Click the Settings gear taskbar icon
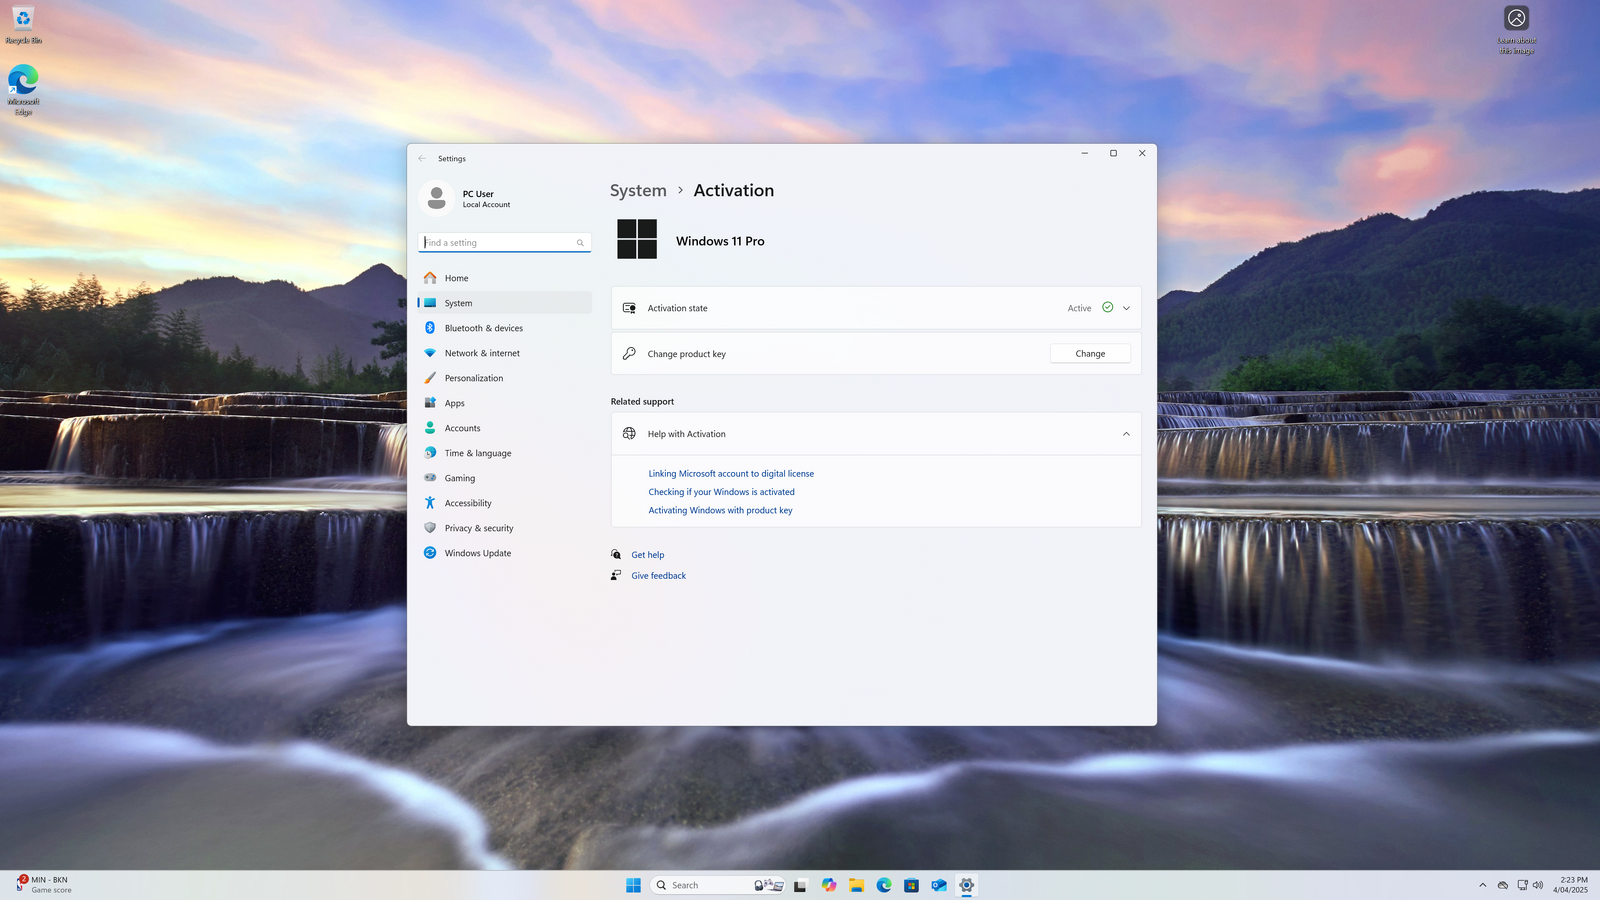This screenshot has width=1600, height=900. (x=966, y=885)
